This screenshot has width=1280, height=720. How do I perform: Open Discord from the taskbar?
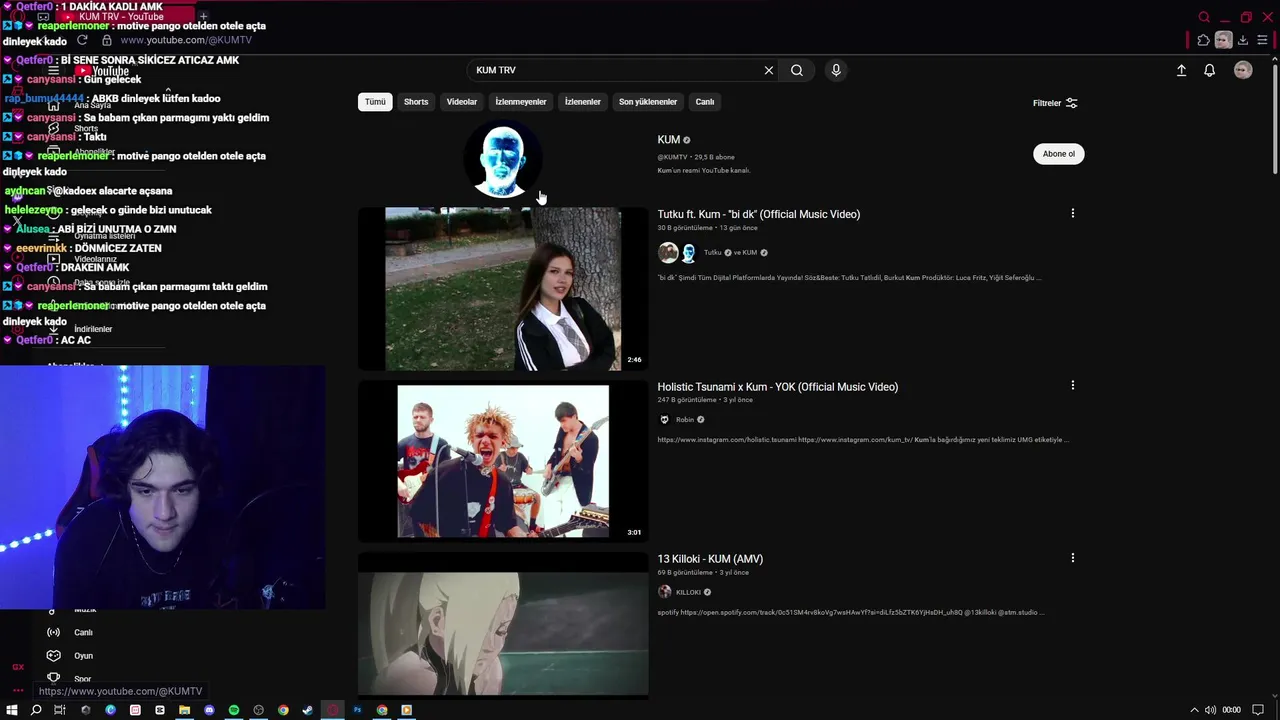pyautogui.click(x=209, y=710)
